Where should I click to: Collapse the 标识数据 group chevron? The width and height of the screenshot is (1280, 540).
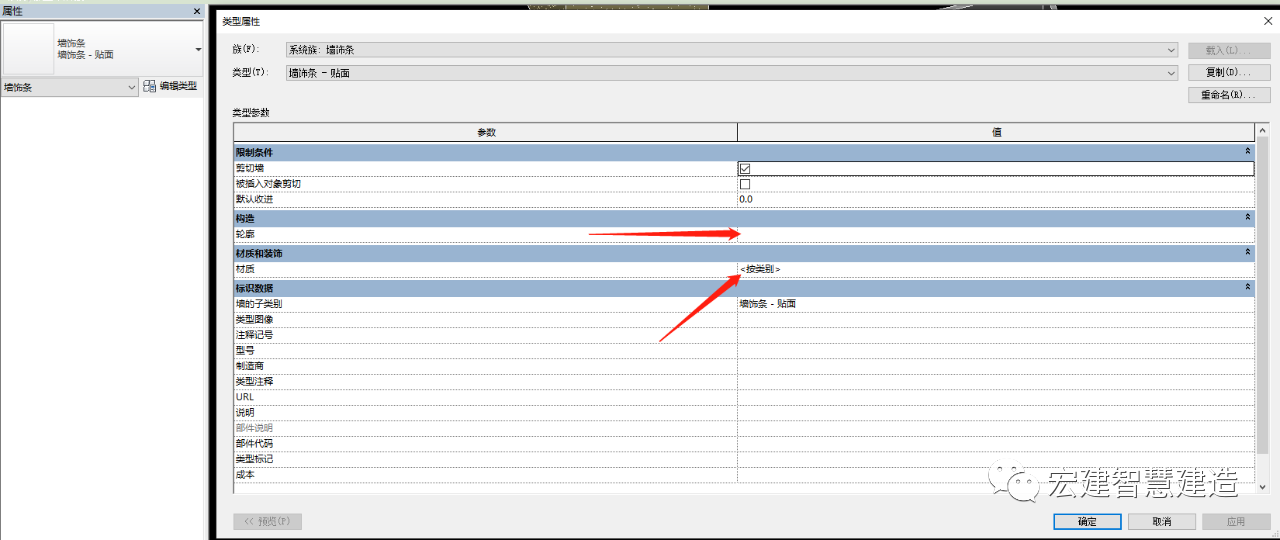(x=1247, y=287)
